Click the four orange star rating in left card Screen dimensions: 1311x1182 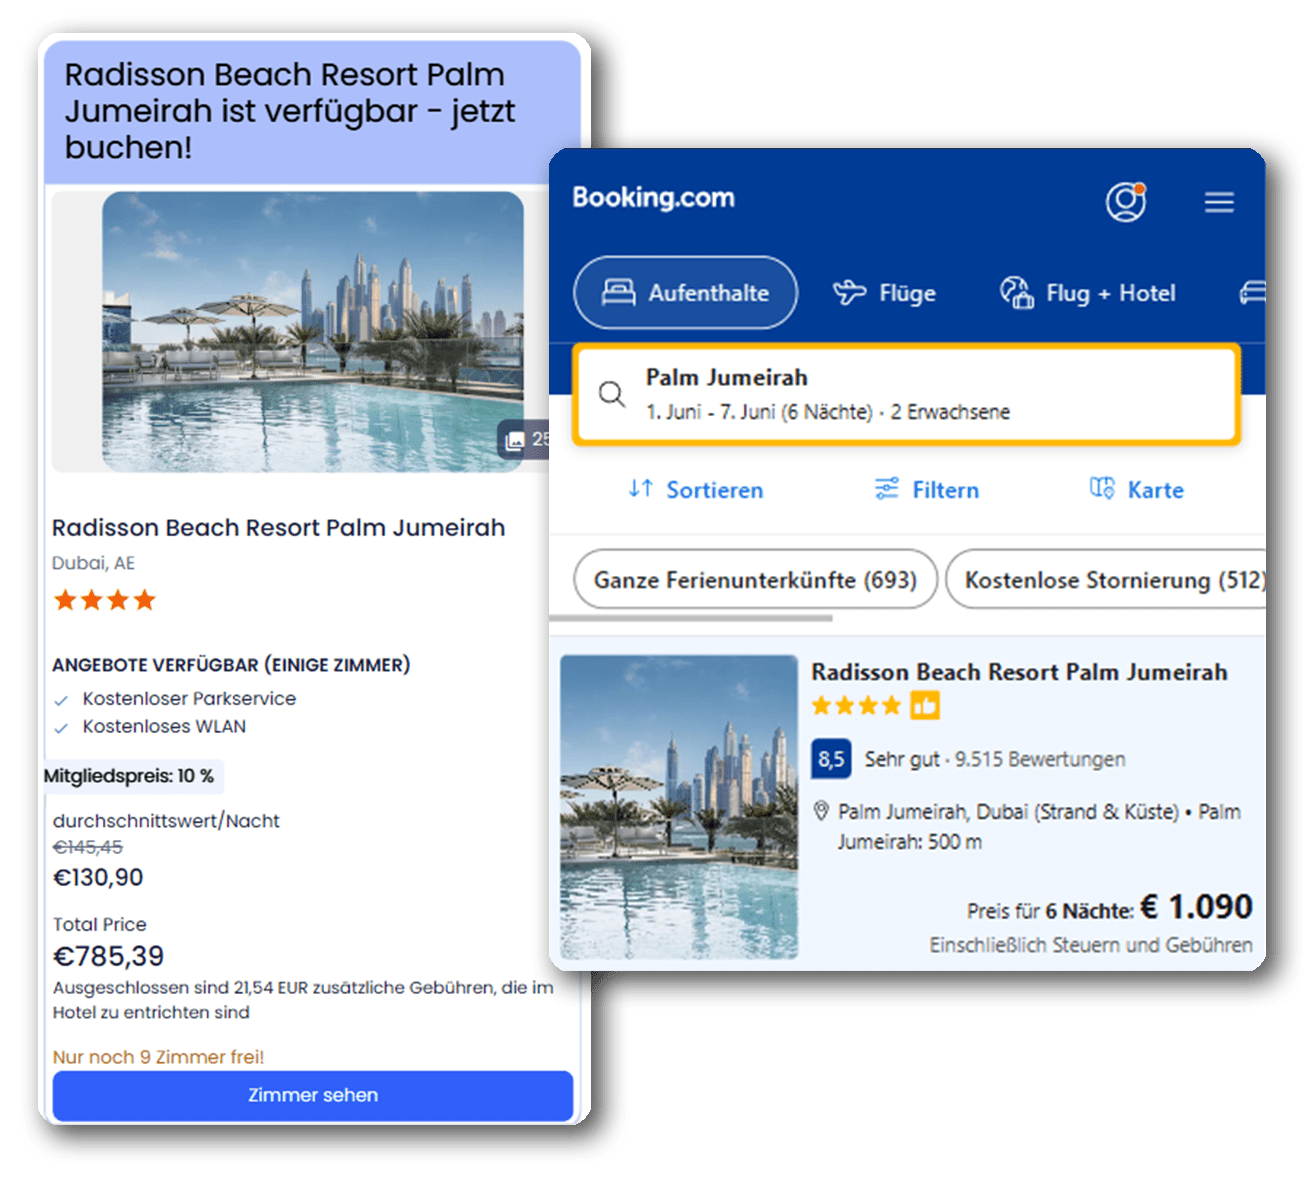105,600
